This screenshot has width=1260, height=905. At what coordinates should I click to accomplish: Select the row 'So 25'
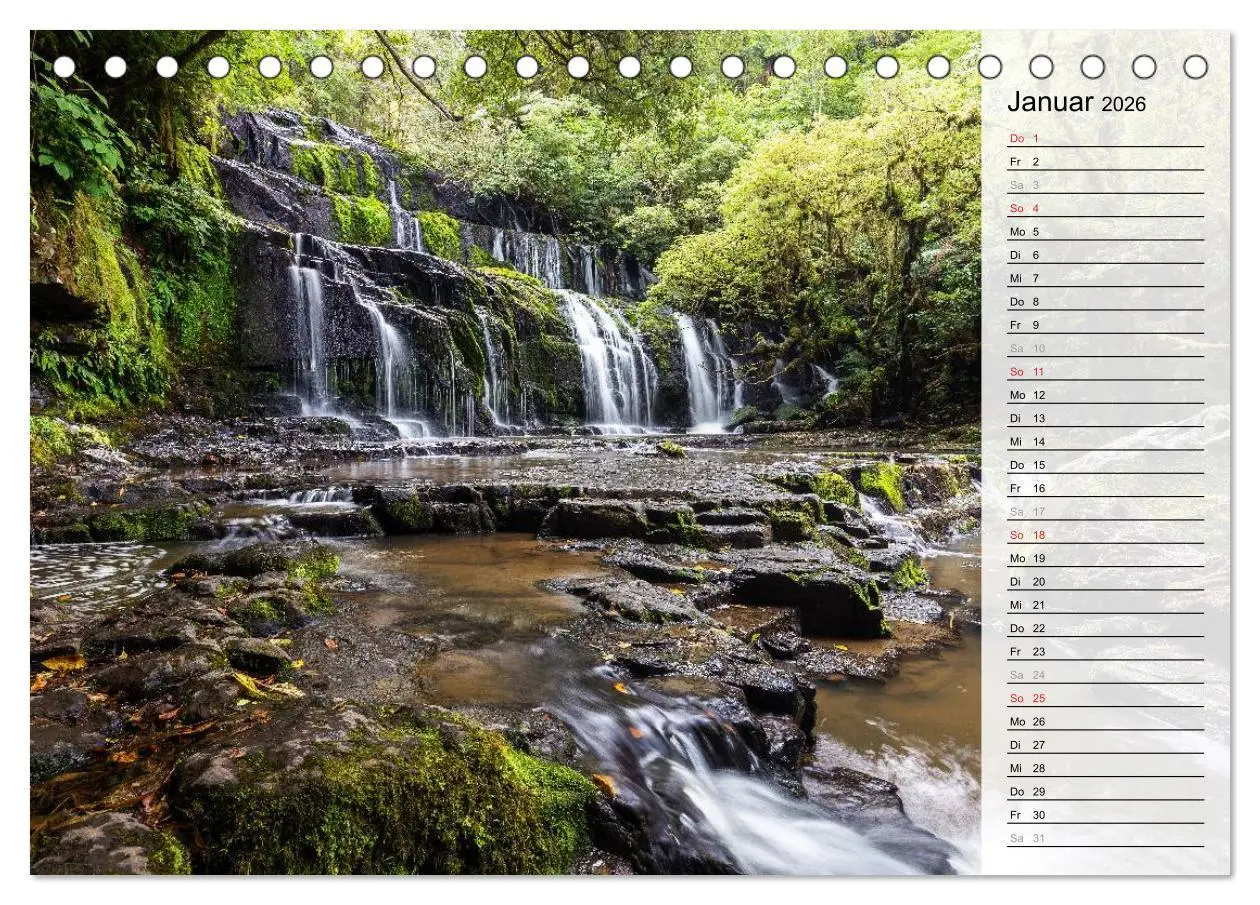(x=1105, y=697)
